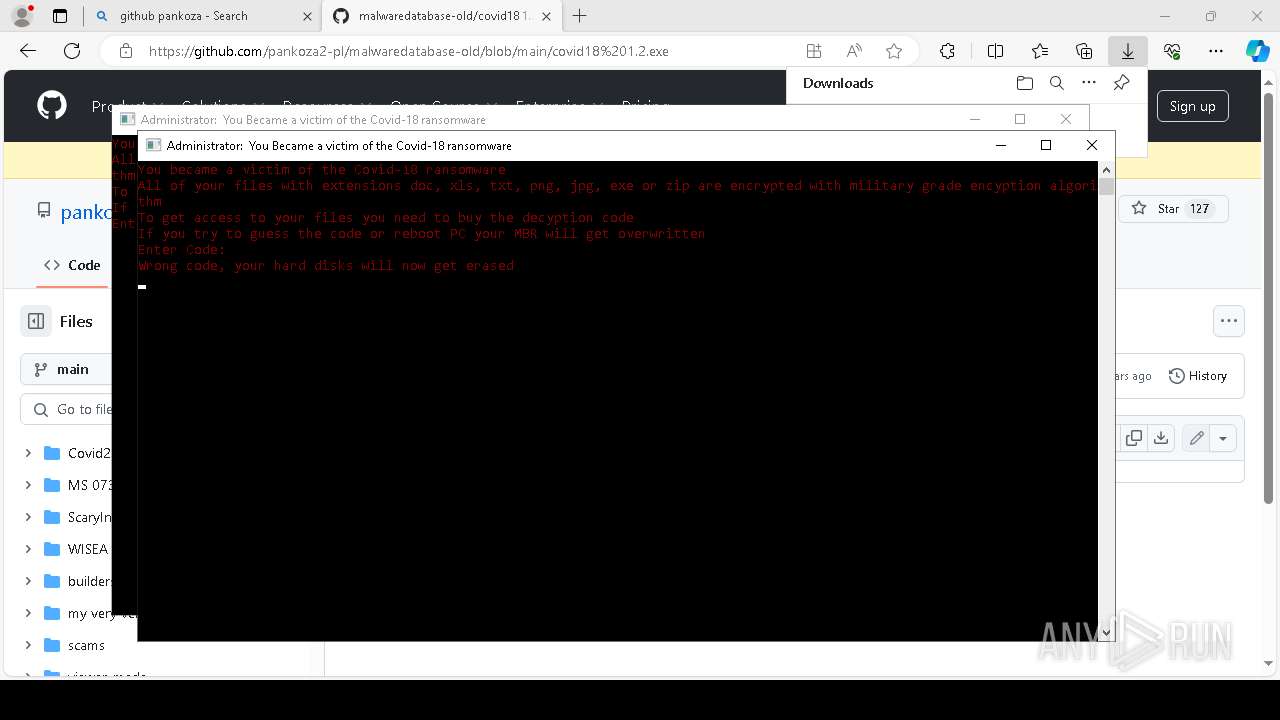1280x720 pixels.
Task: Click the GitHub Sign up button
Action: 1192,106
